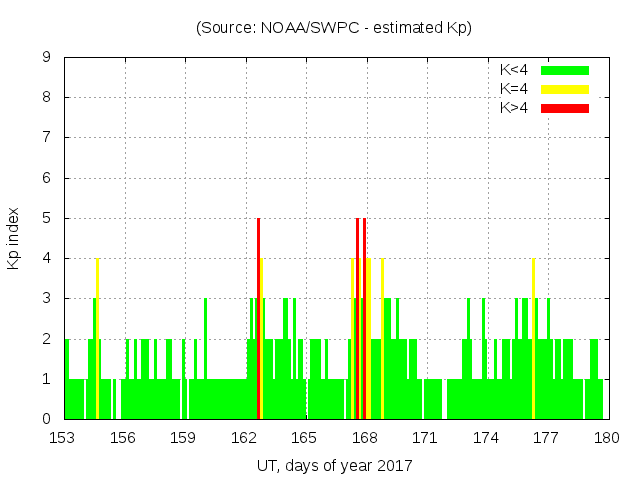Screen dimensions: 640x480
Task: Click the yellow bar near day 154
Action: click(x=97, y=340)
